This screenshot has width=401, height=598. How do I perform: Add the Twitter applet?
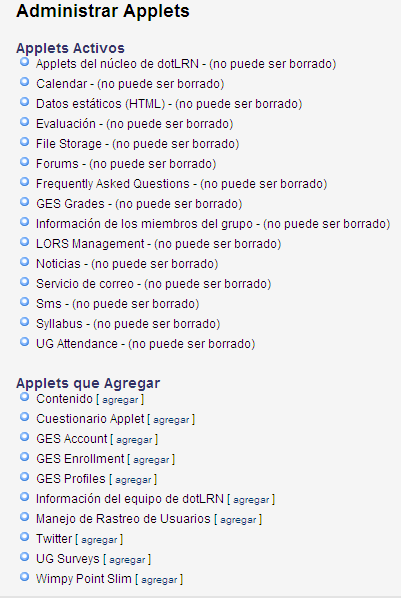click(99, 540)
